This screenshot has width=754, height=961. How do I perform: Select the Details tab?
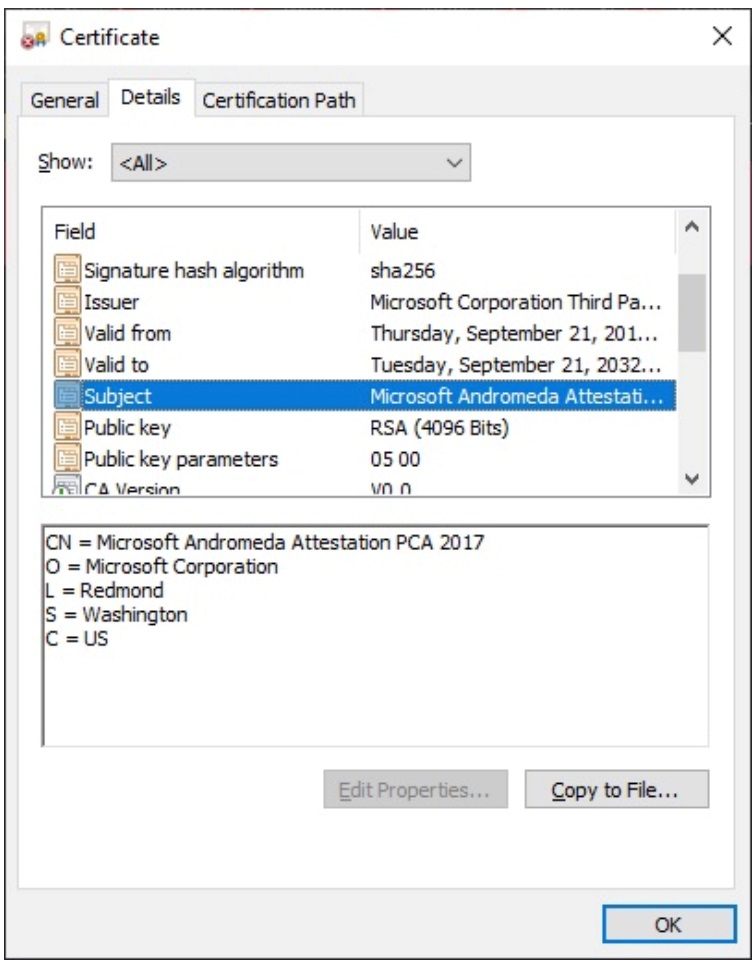tap(150, 98)
